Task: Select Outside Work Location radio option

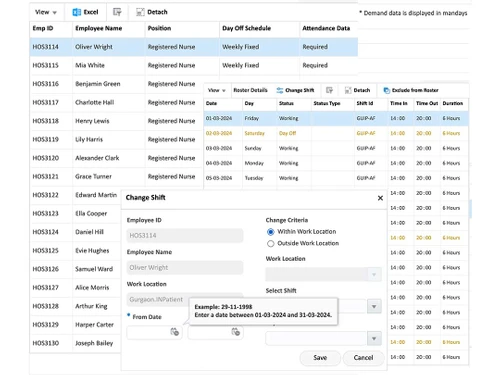Action: [x=270, y=244]
